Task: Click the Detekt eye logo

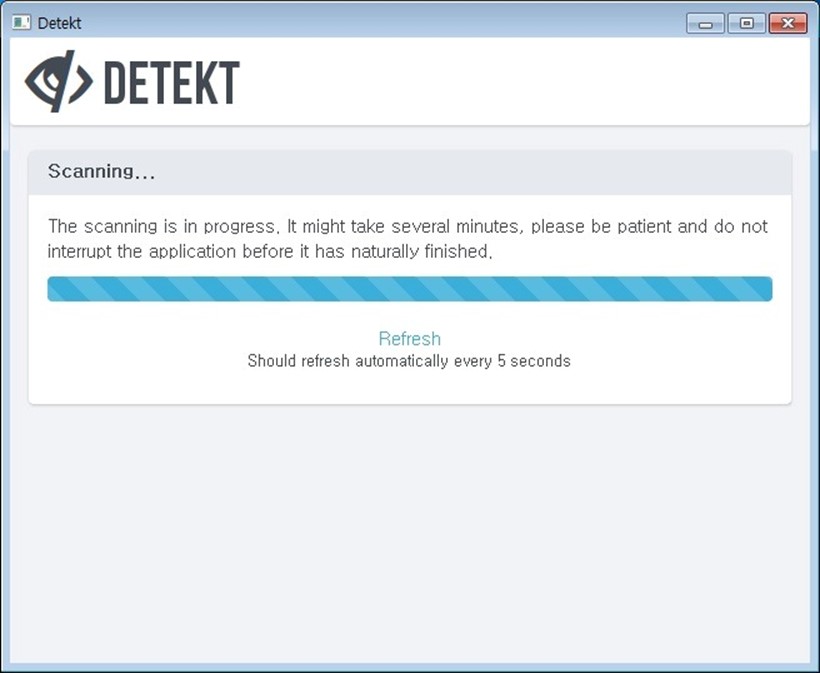Action: coord(59,82)
